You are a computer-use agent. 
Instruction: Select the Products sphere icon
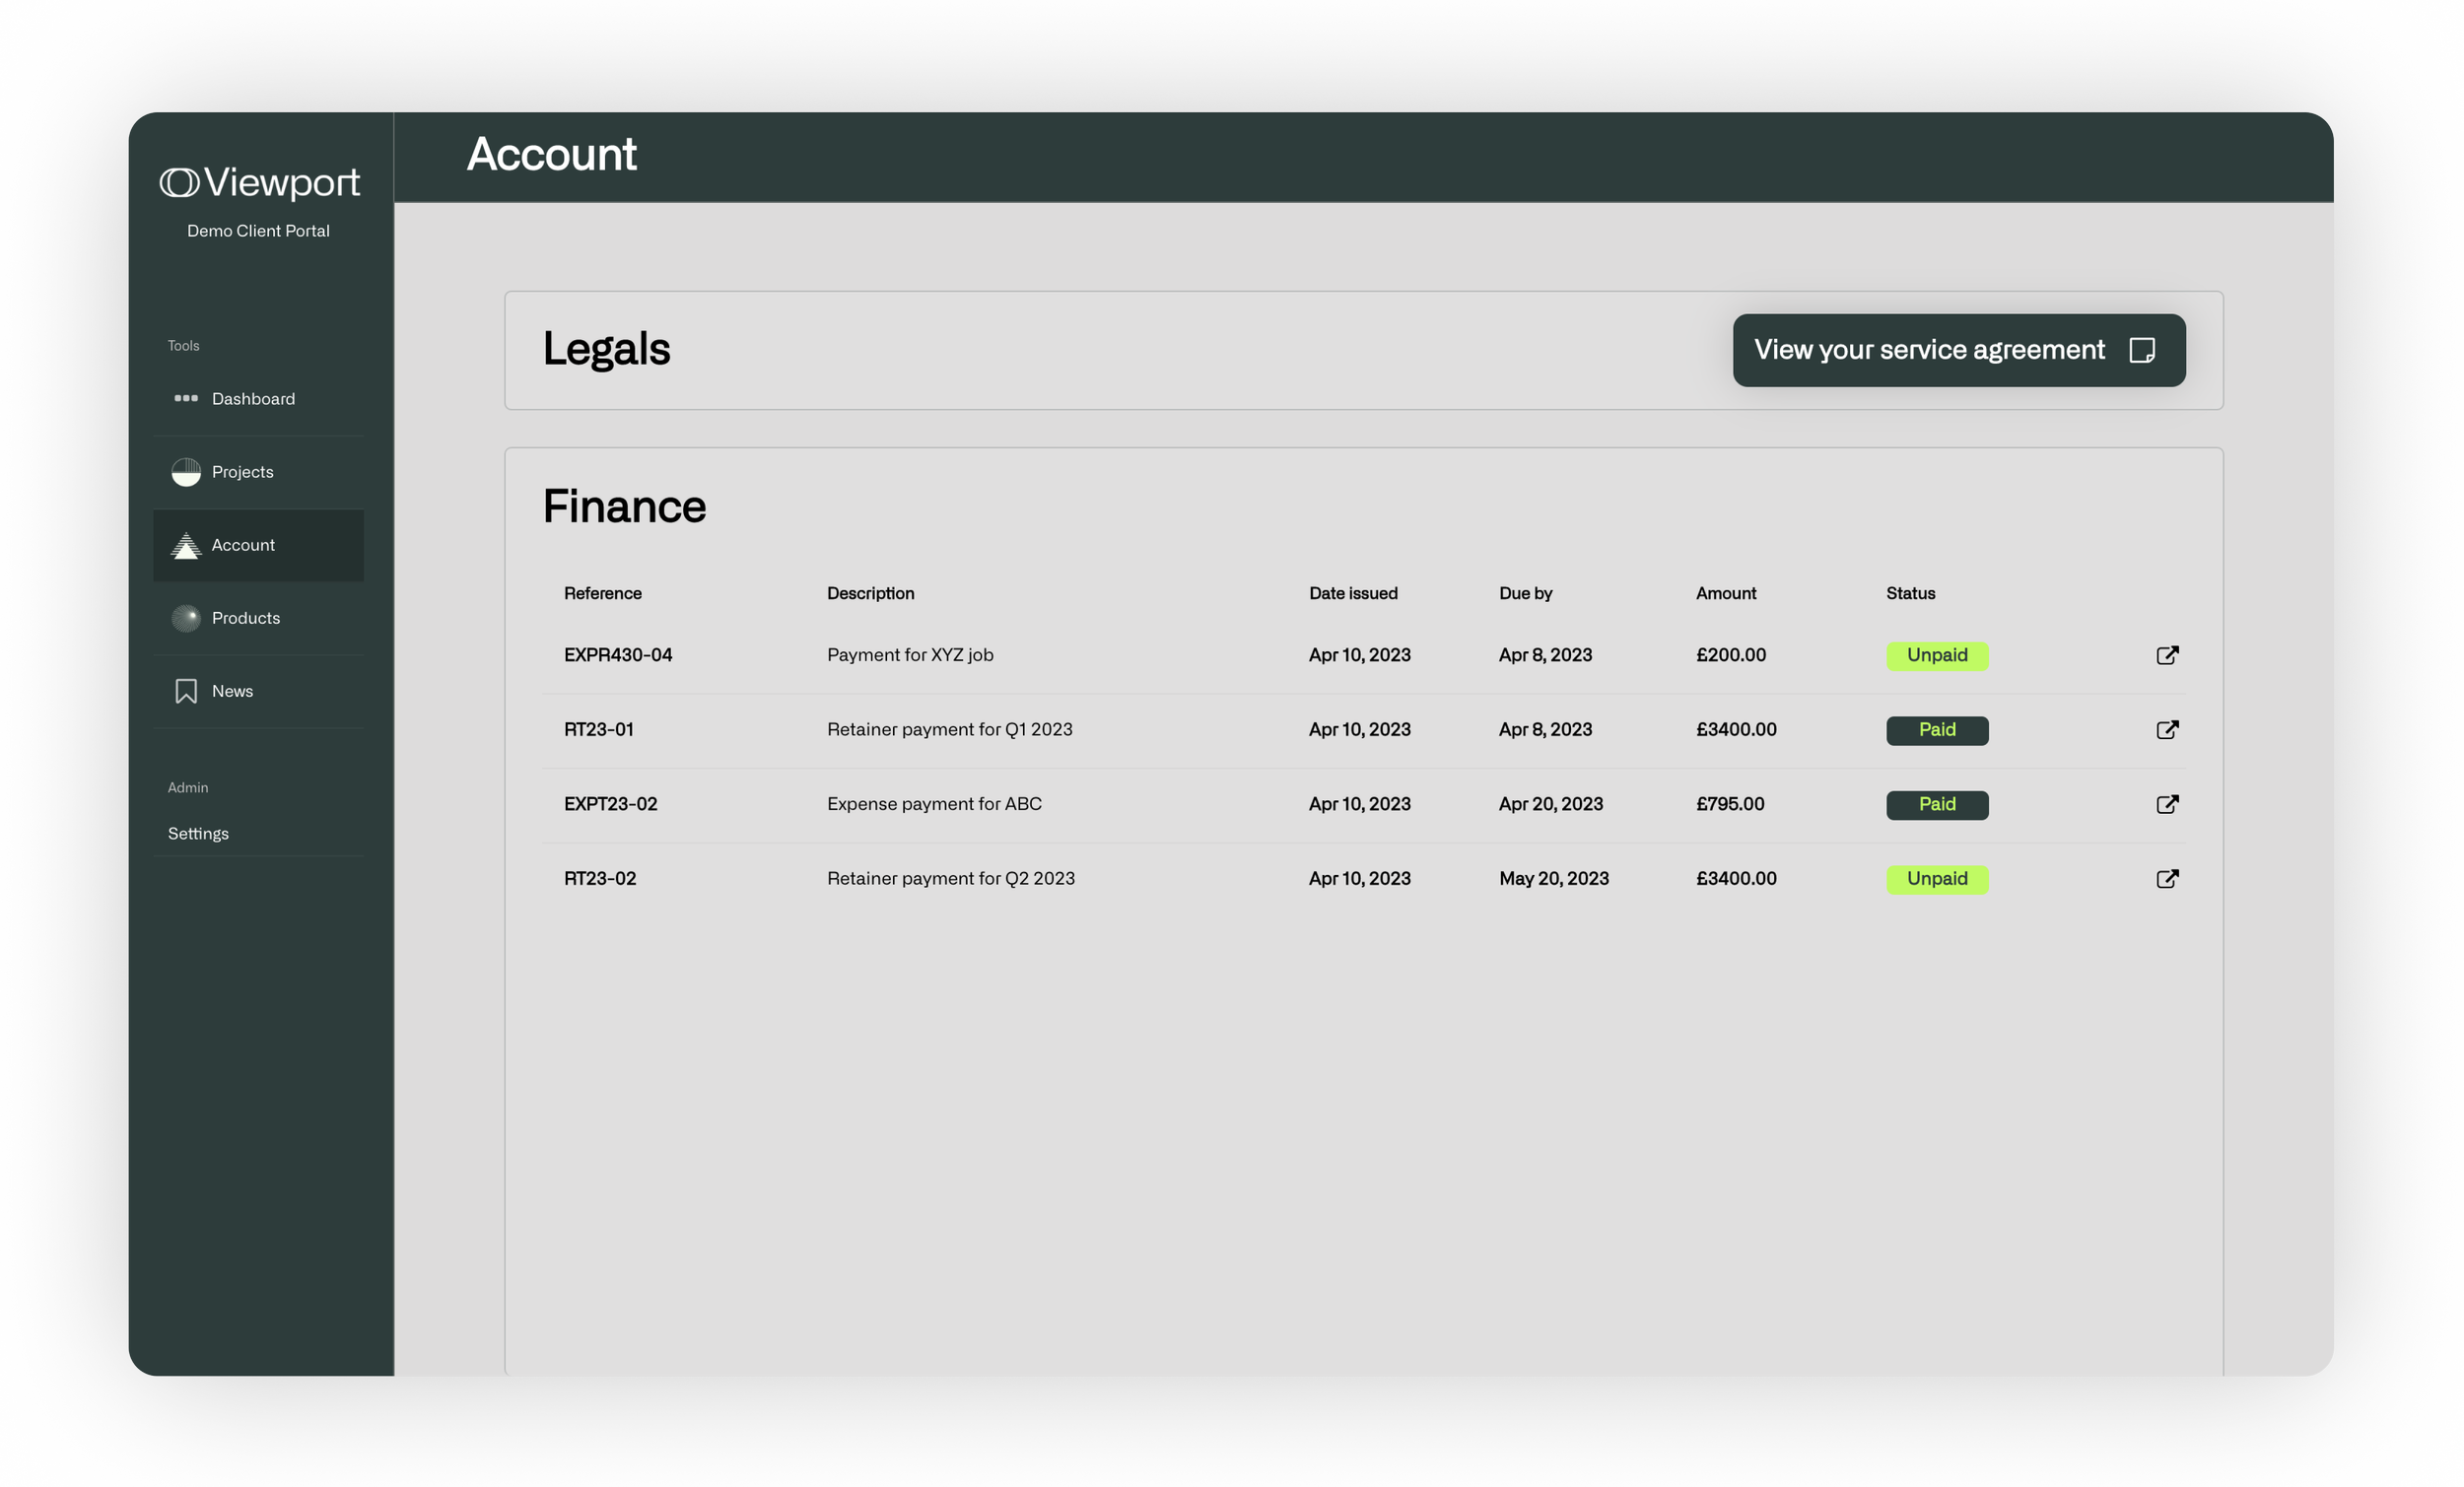click(x=186, y=617)
